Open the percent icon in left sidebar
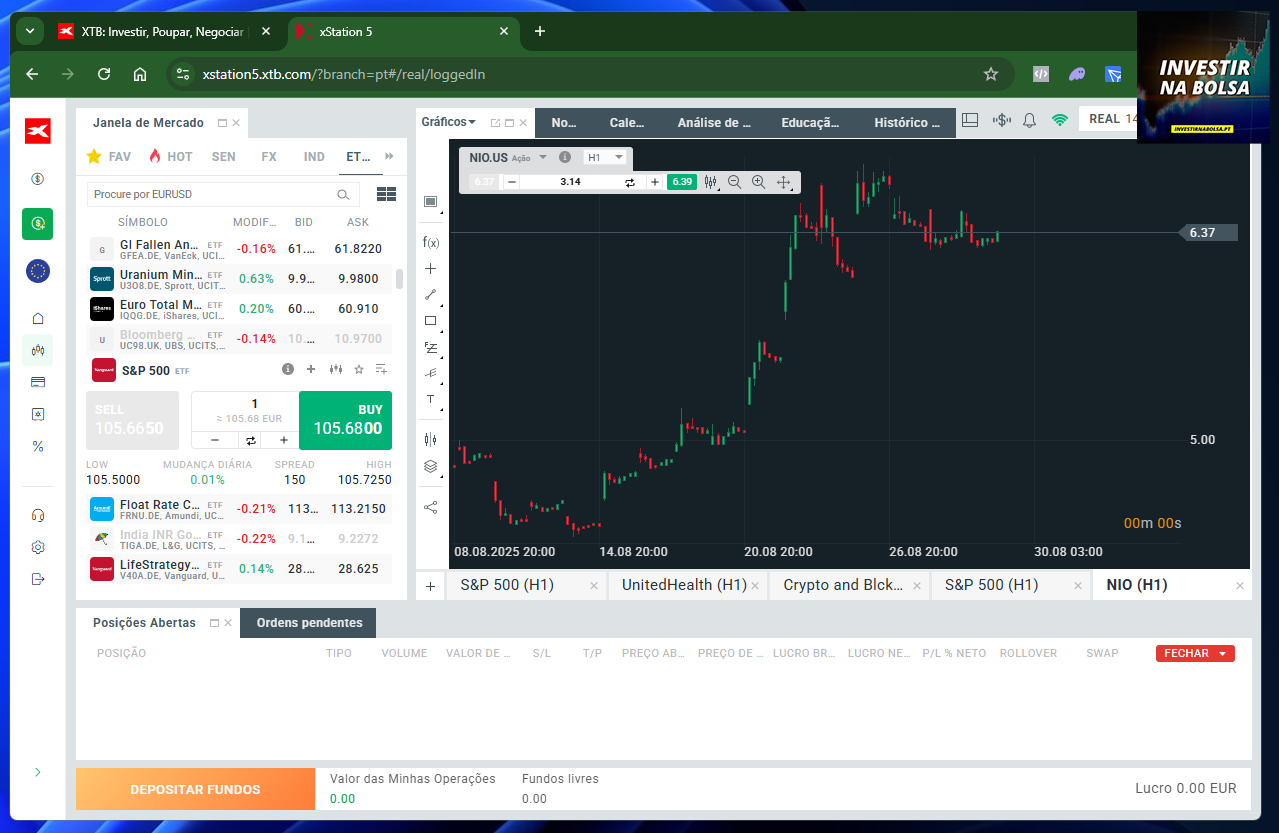Image resolution: width=1279 pixels, height=833 pixels. [38, 446]
